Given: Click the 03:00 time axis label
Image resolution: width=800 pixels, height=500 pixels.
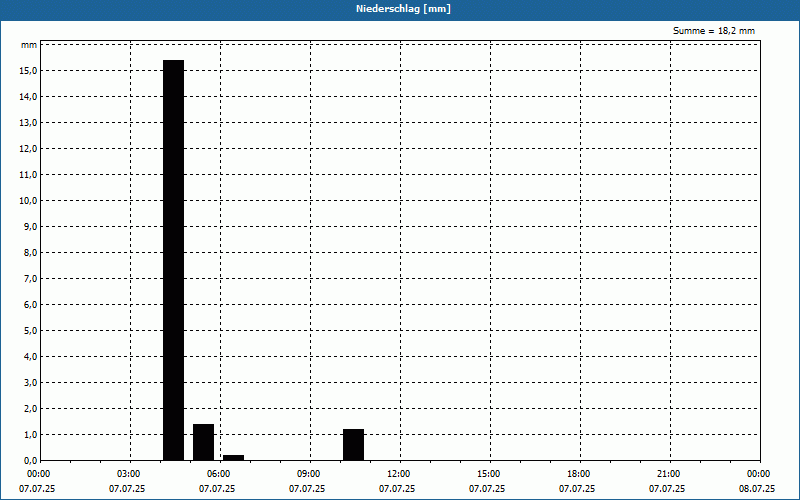Looking at the screenshot, I should pyautogui.click(x=129, y=474).
